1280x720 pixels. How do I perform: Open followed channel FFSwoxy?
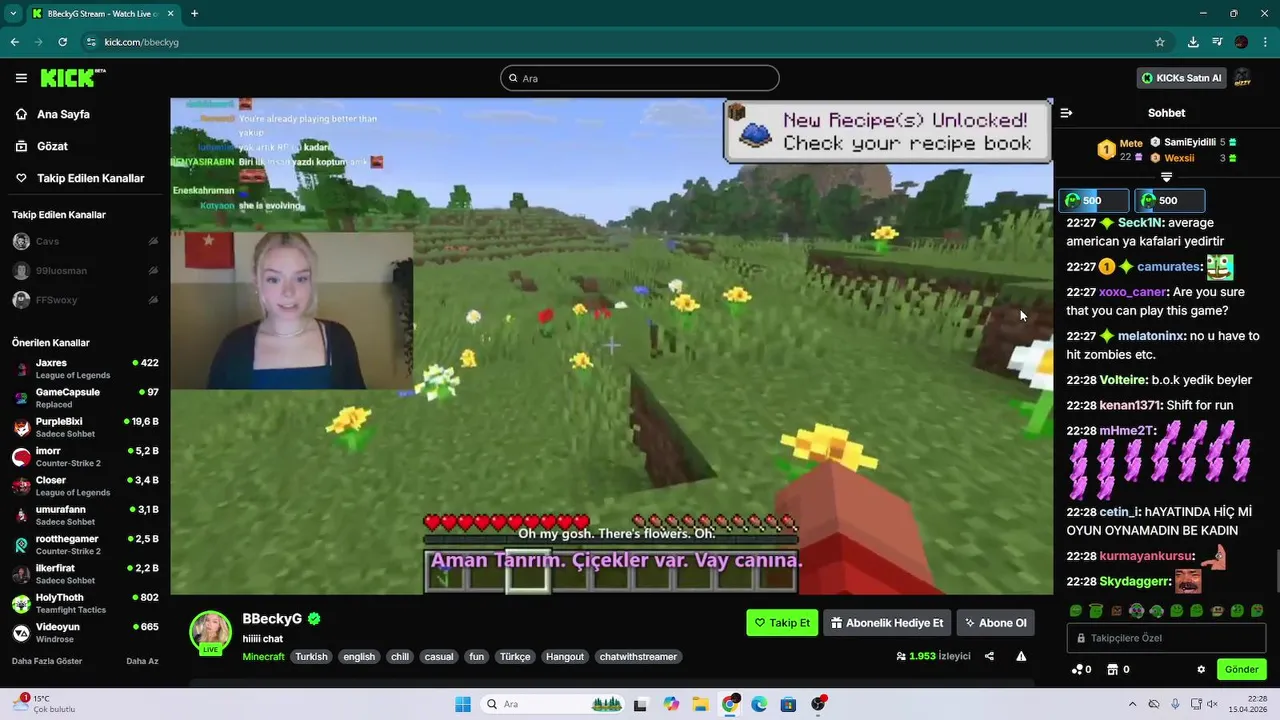pos(85,300)
